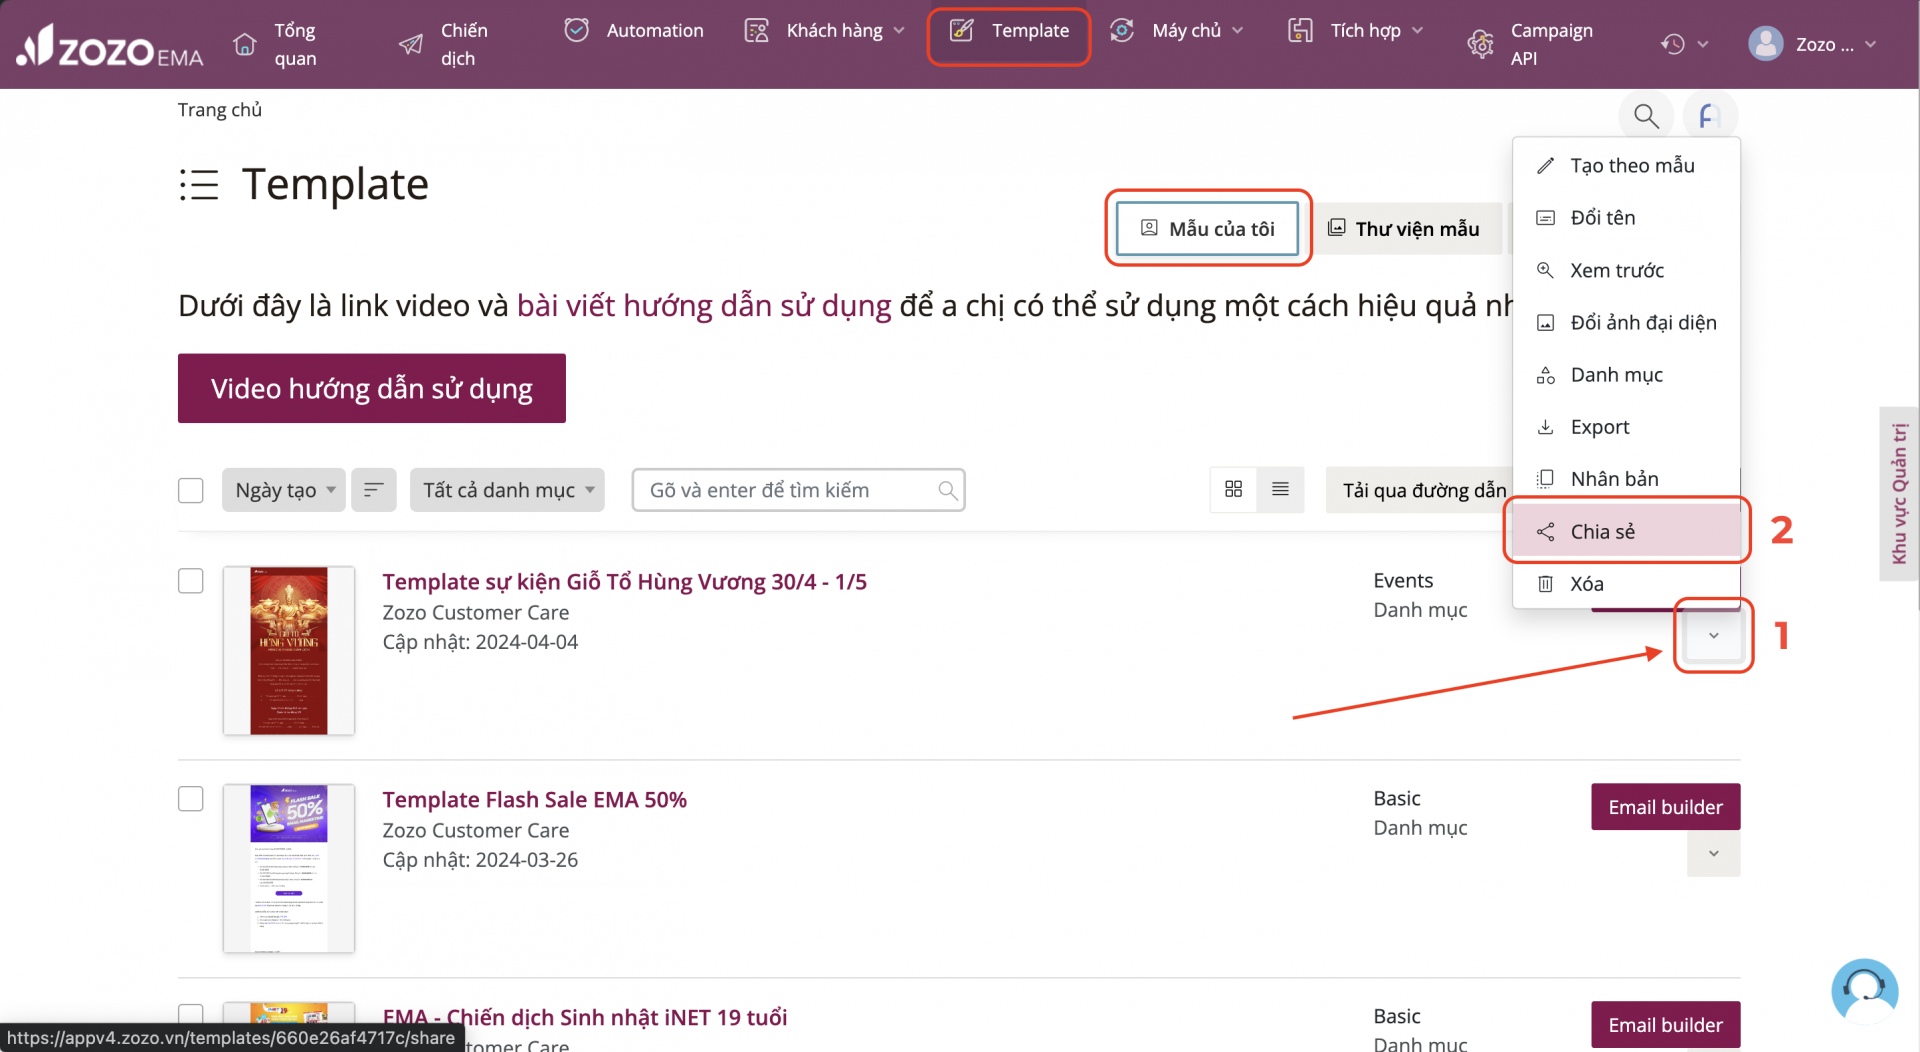Click the Tích hợp integration icon
1920x1052 pixels.
tap(1300, 30)
